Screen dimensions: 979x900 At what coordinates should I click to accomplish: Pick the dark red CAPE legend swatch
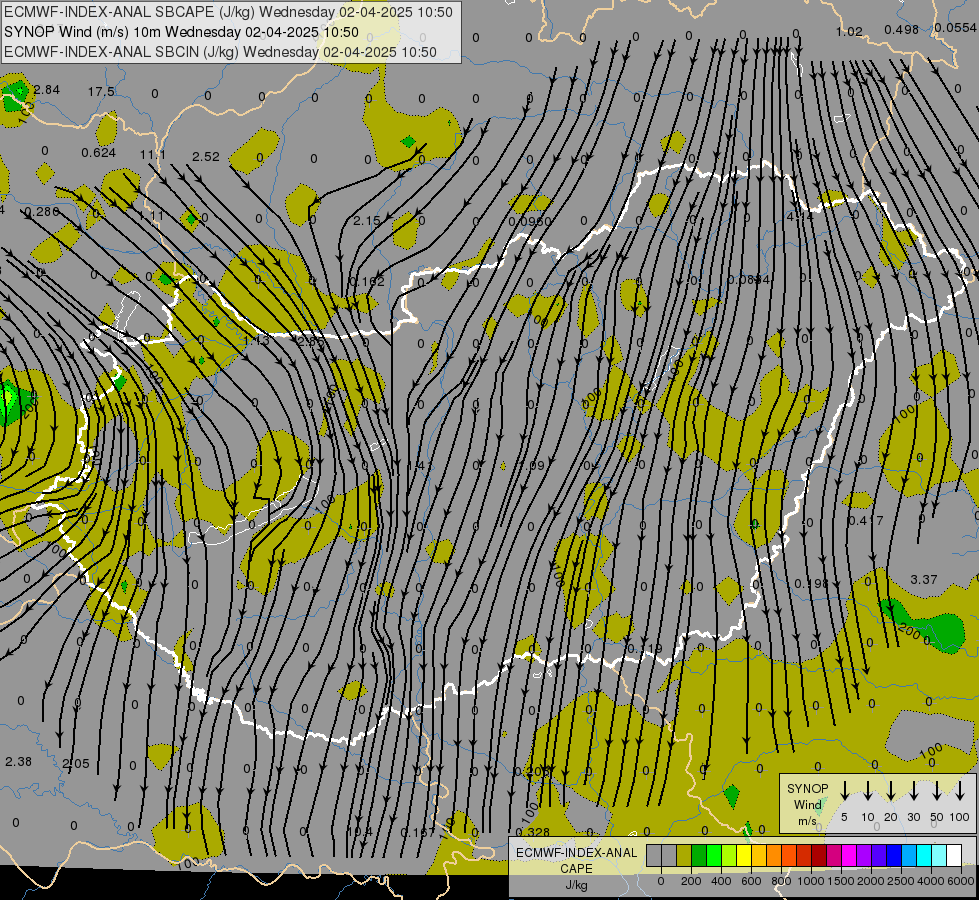coord(819,856)
